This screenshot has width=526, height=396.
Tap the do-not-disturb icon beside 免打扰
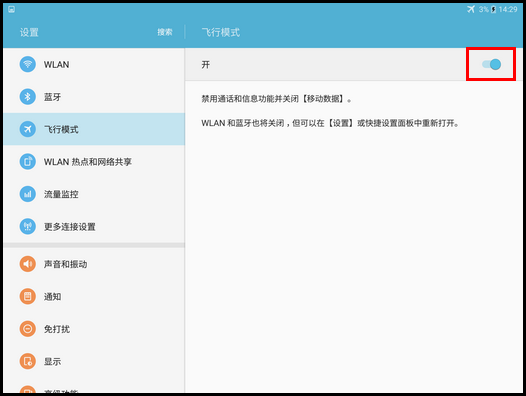[x=28, y=329]
